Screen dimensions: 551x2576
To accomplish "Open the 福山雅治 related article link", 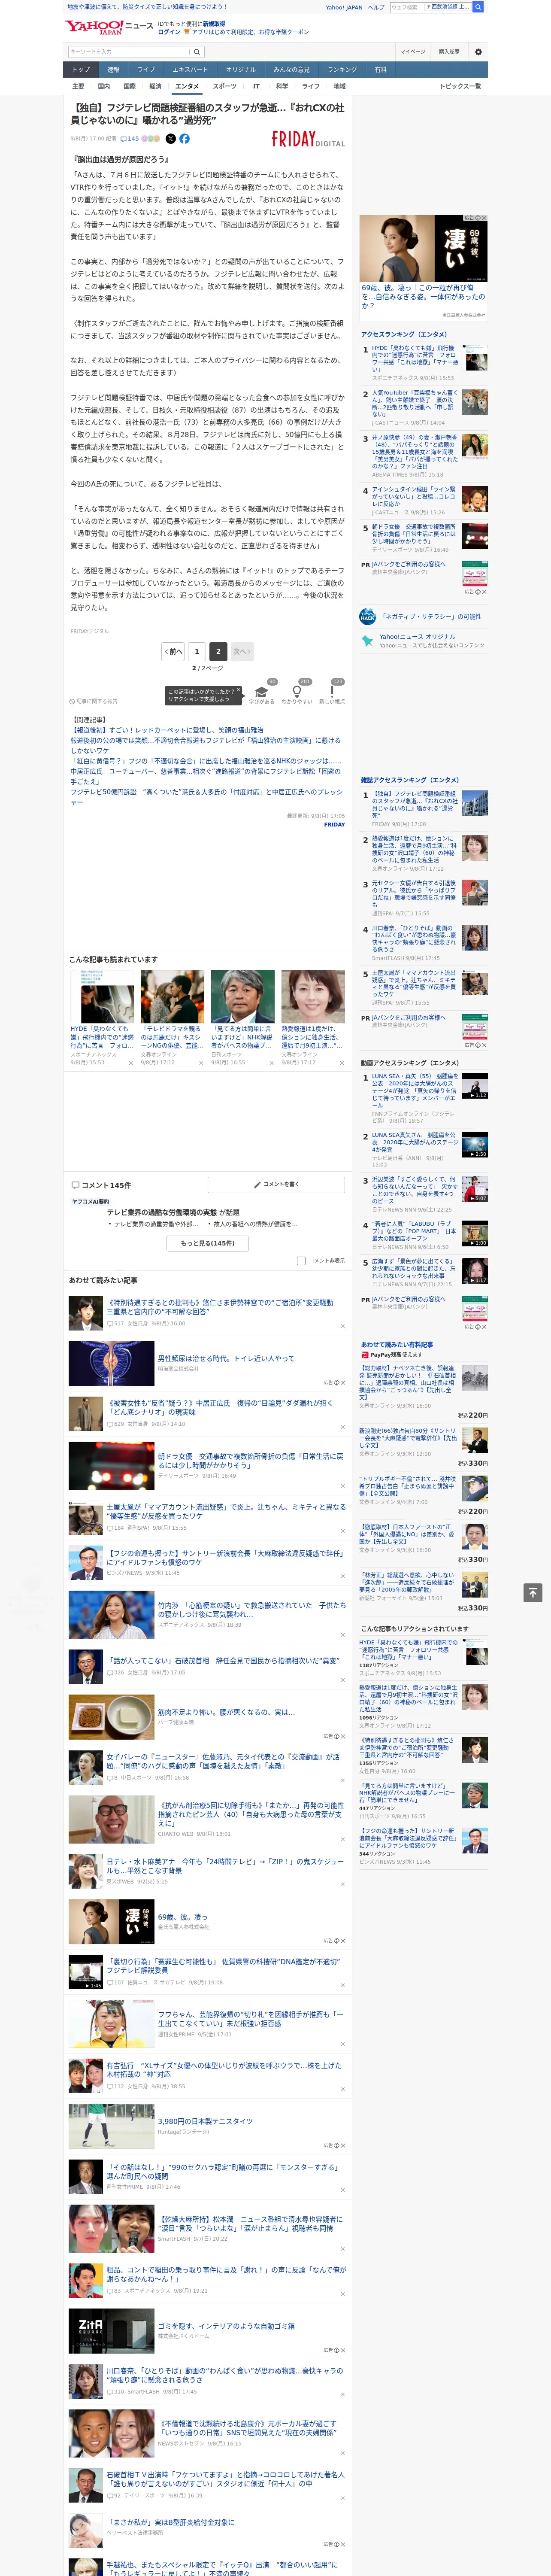I will pyautogui.click(x=167, y=730).
